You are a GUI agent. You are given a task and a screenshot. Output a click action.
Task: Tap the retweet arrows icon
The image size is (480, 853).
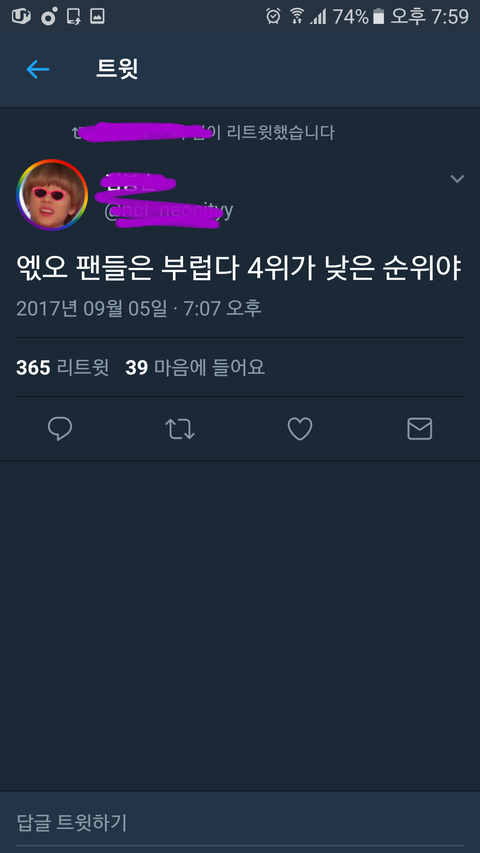pos(180,429)
